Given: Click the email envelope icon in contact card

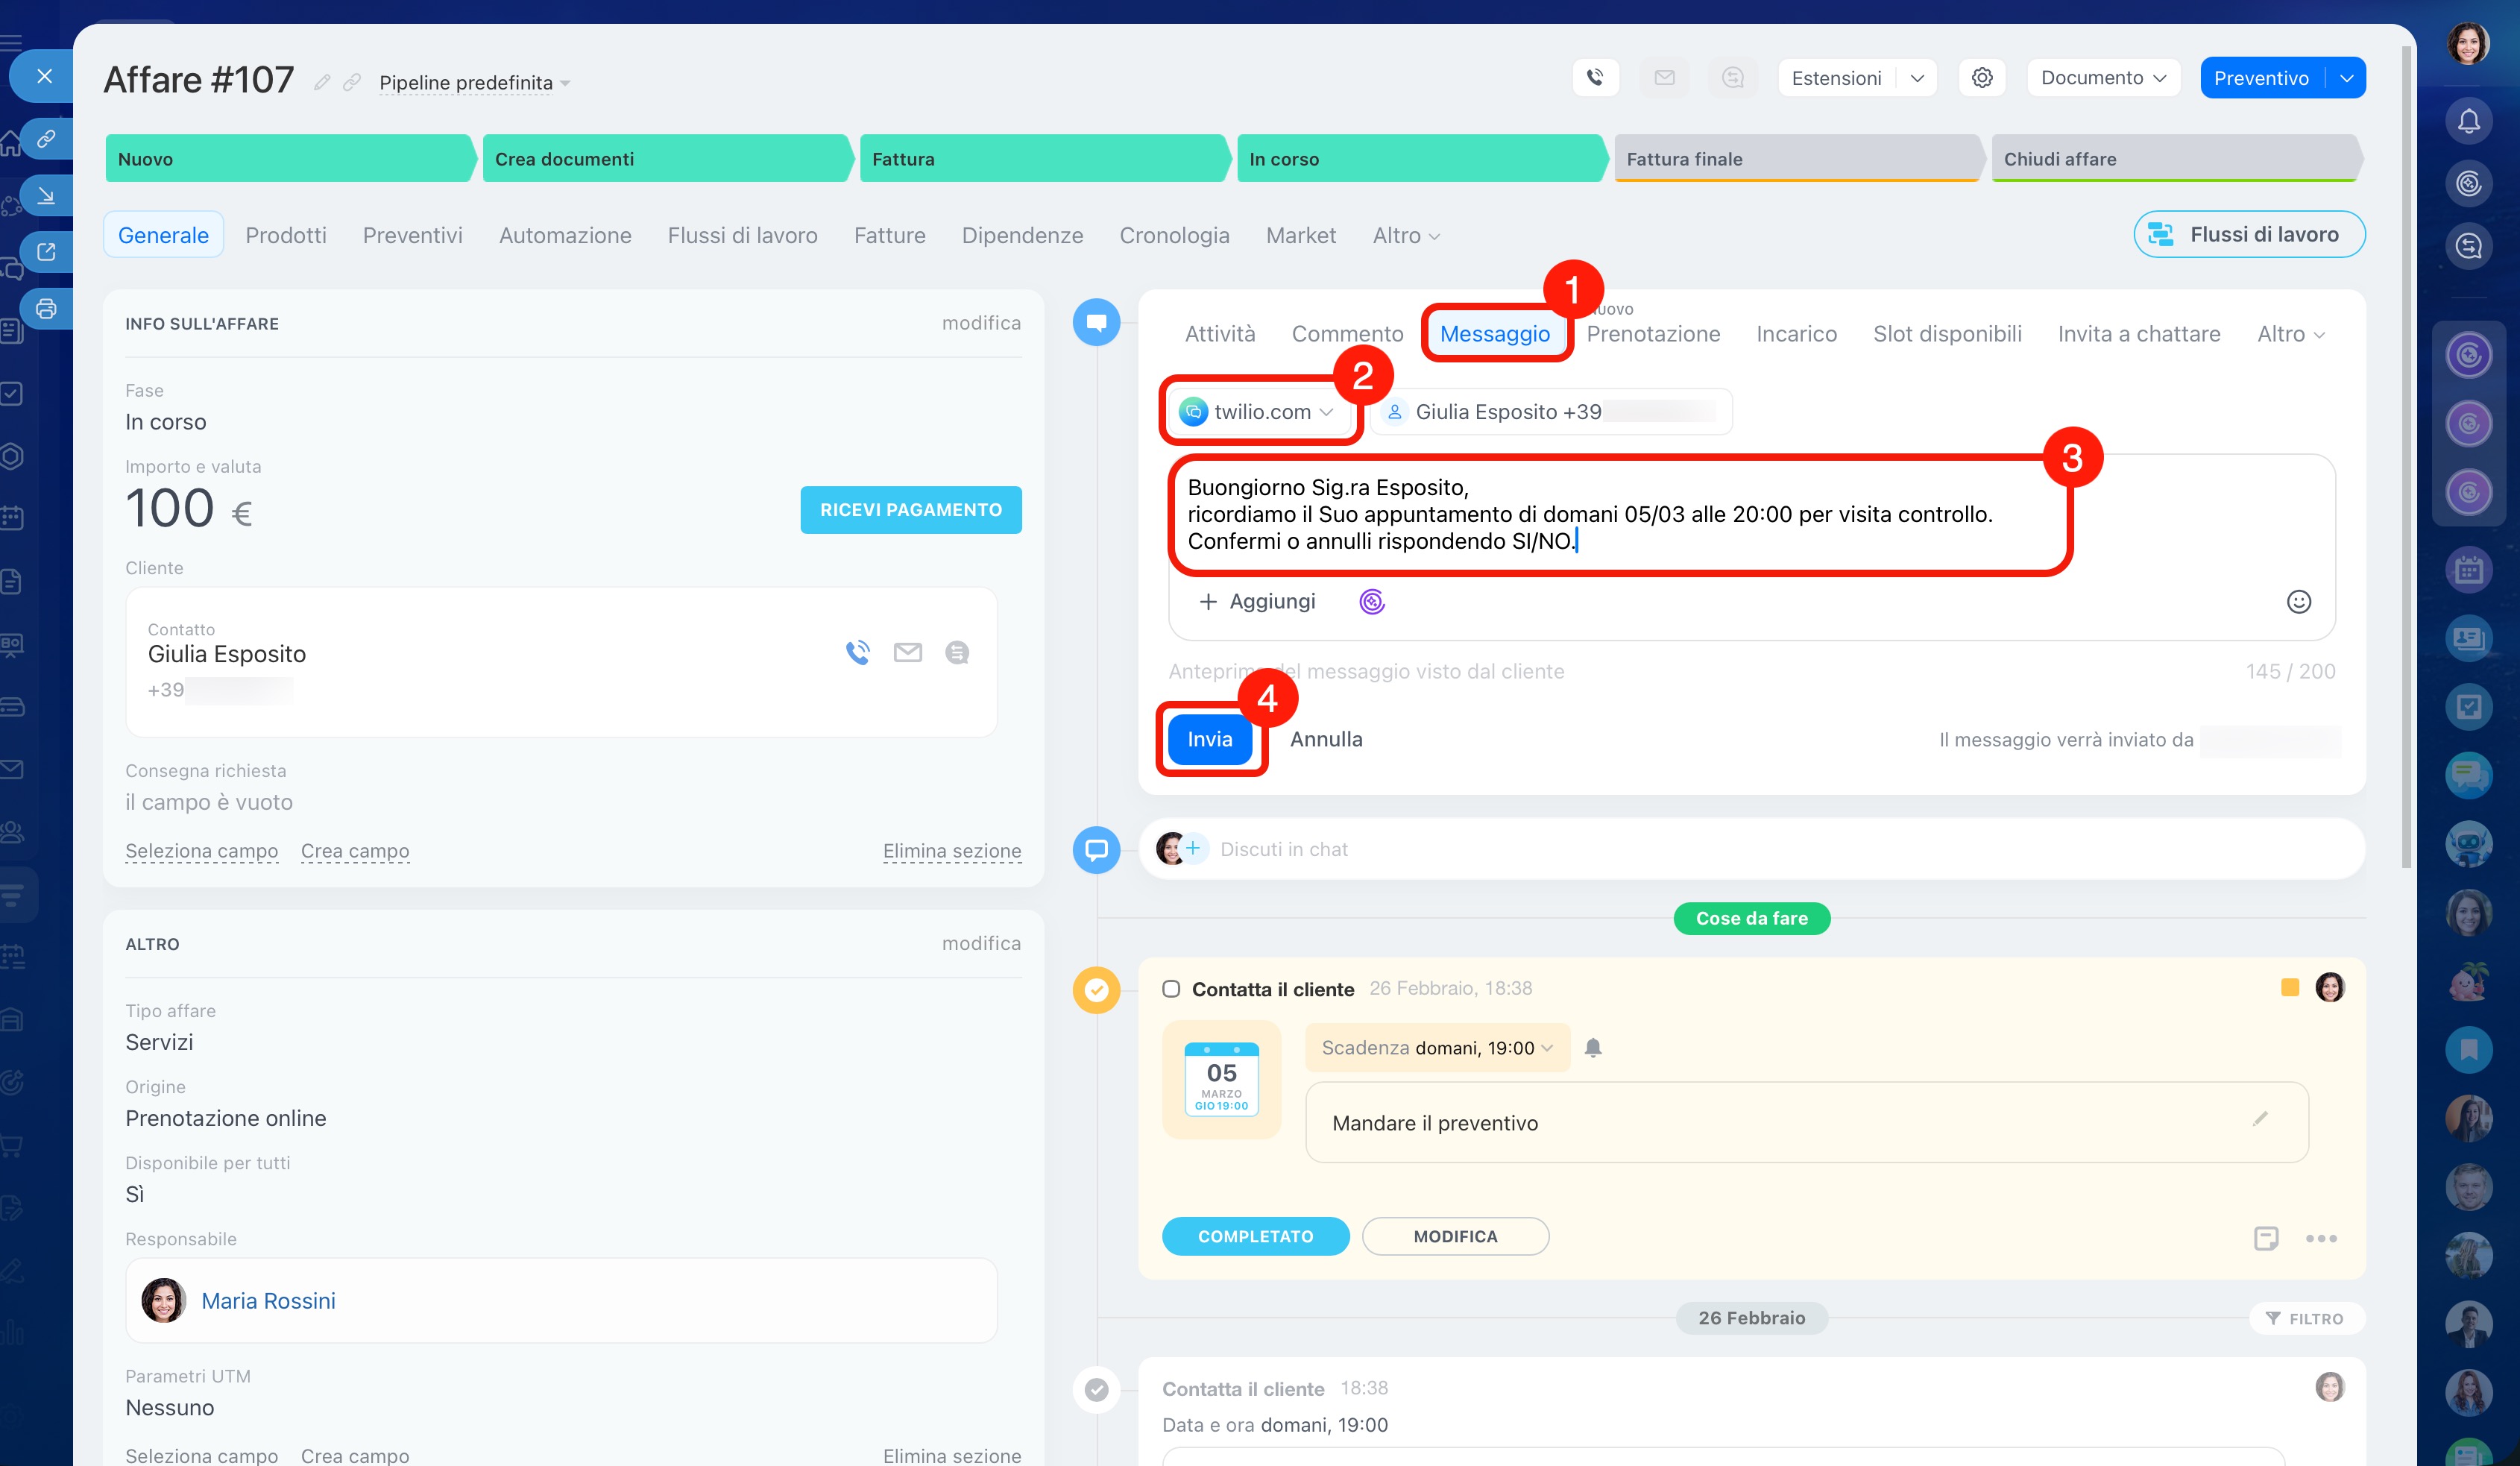Looking at the screenshot, I should (907, 653).
